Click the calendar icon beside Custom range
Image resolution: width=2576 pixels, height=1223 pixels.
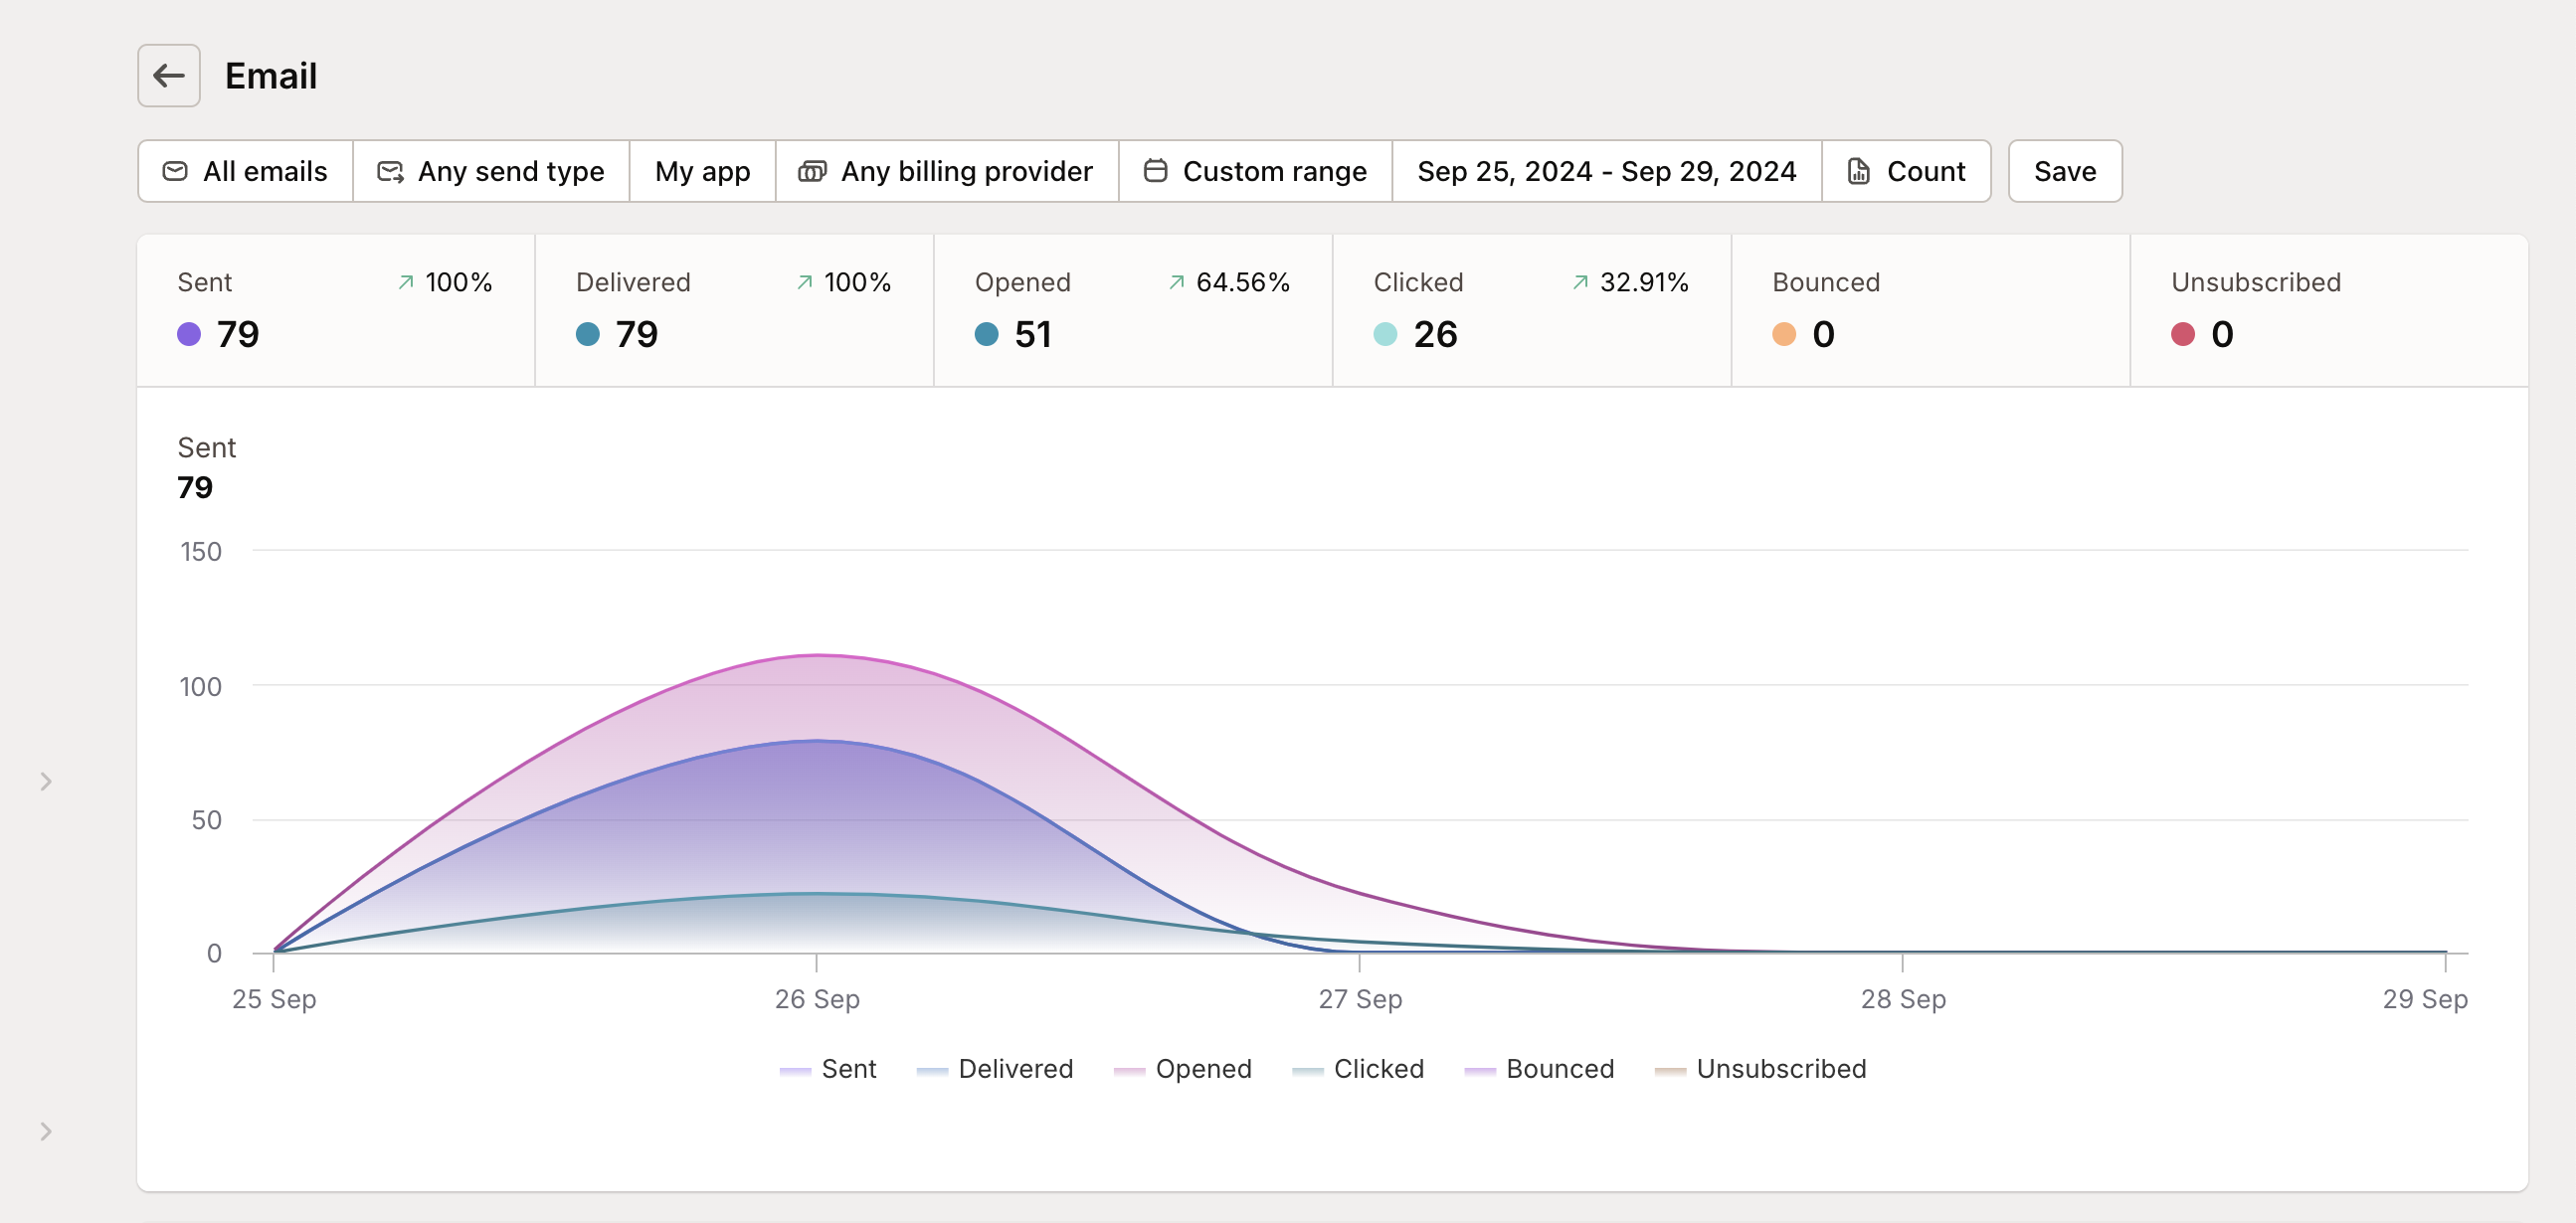click(1155, 171)
